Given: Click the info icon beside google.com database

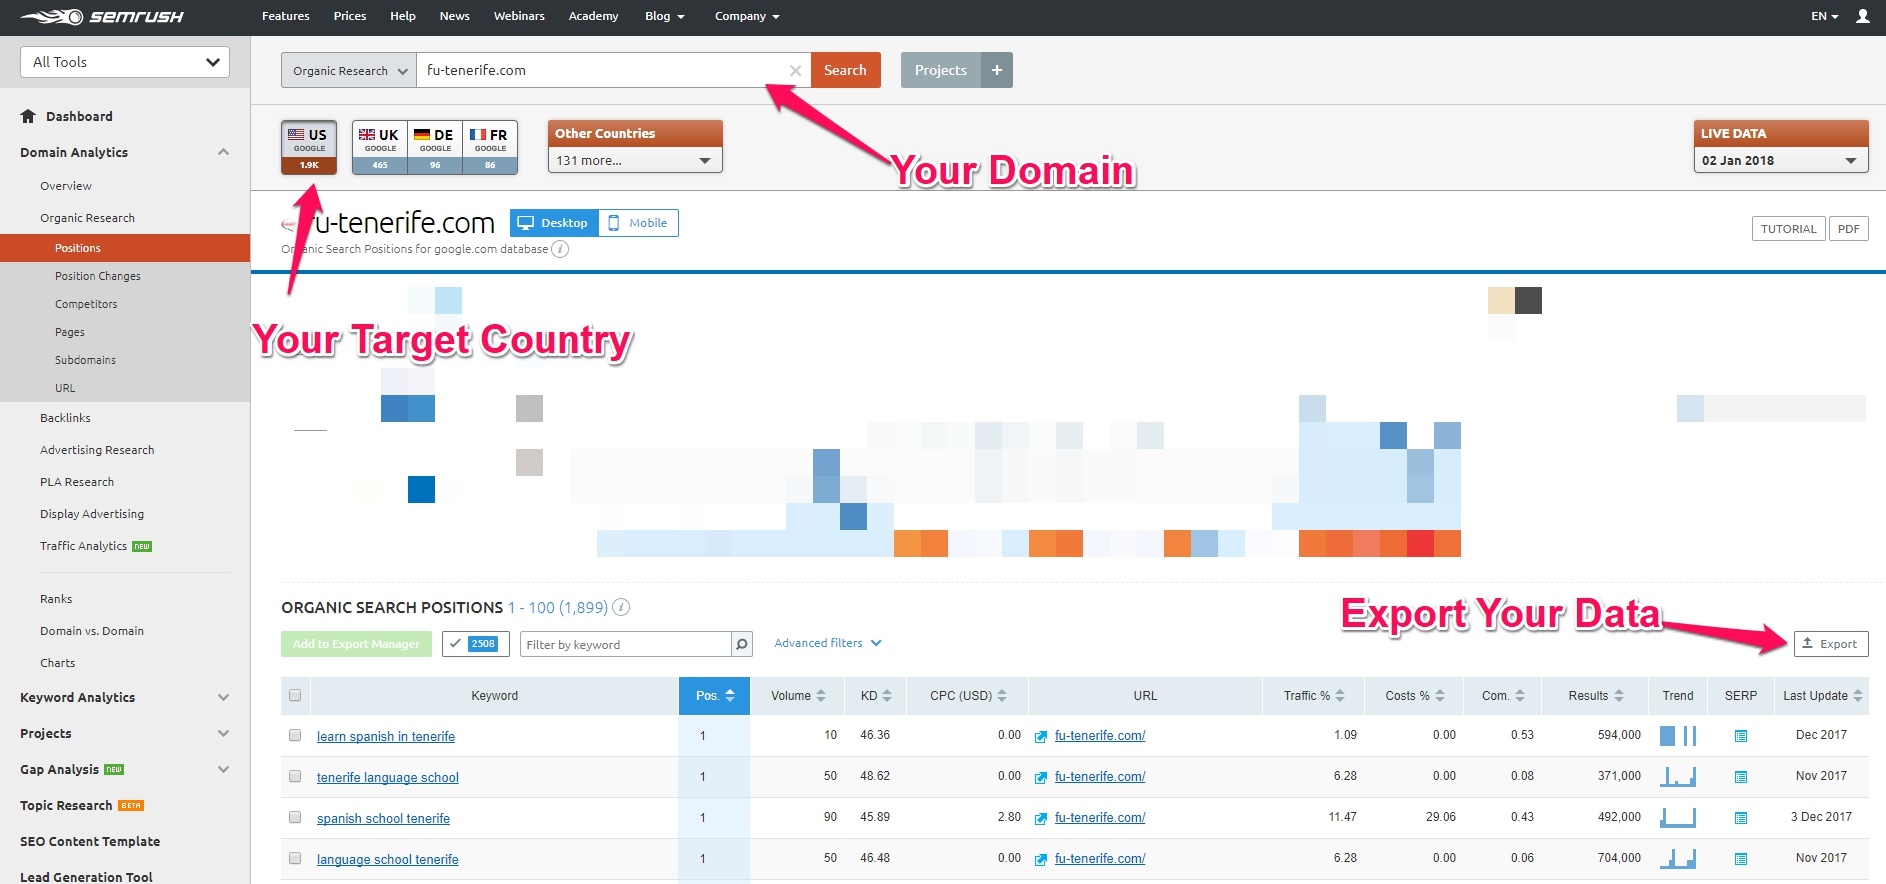Looking at the screenshot, I should pos(560,249).
